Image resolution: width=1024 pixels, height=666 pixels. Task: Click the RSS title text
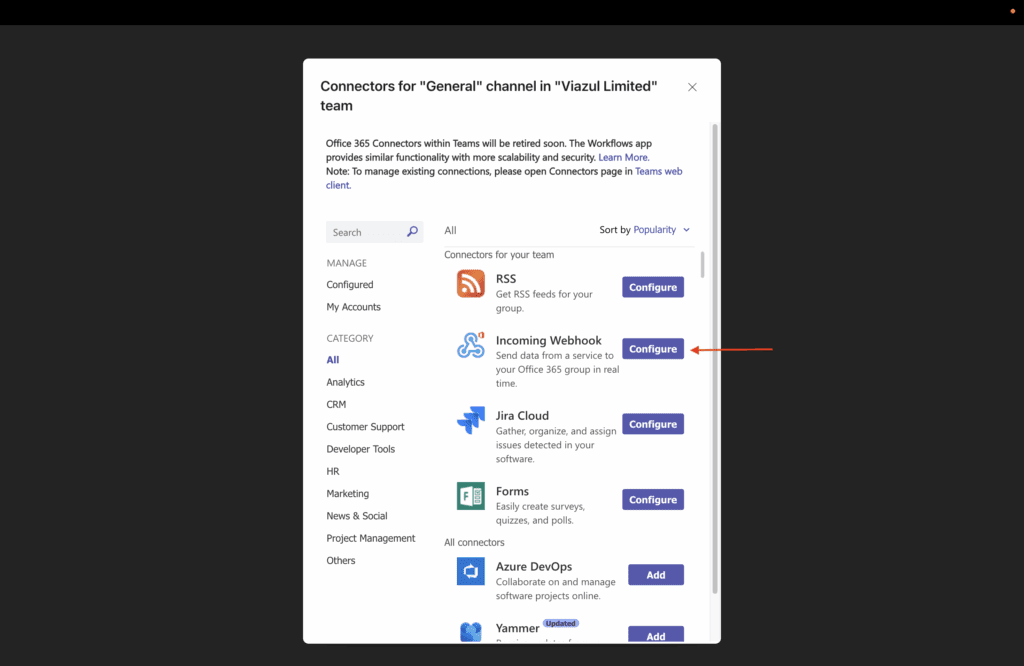[505, 279]
